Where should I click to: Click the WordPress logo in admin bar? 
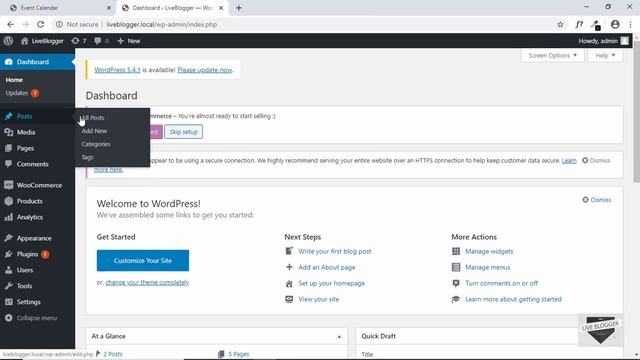click(x=8, y=41)
